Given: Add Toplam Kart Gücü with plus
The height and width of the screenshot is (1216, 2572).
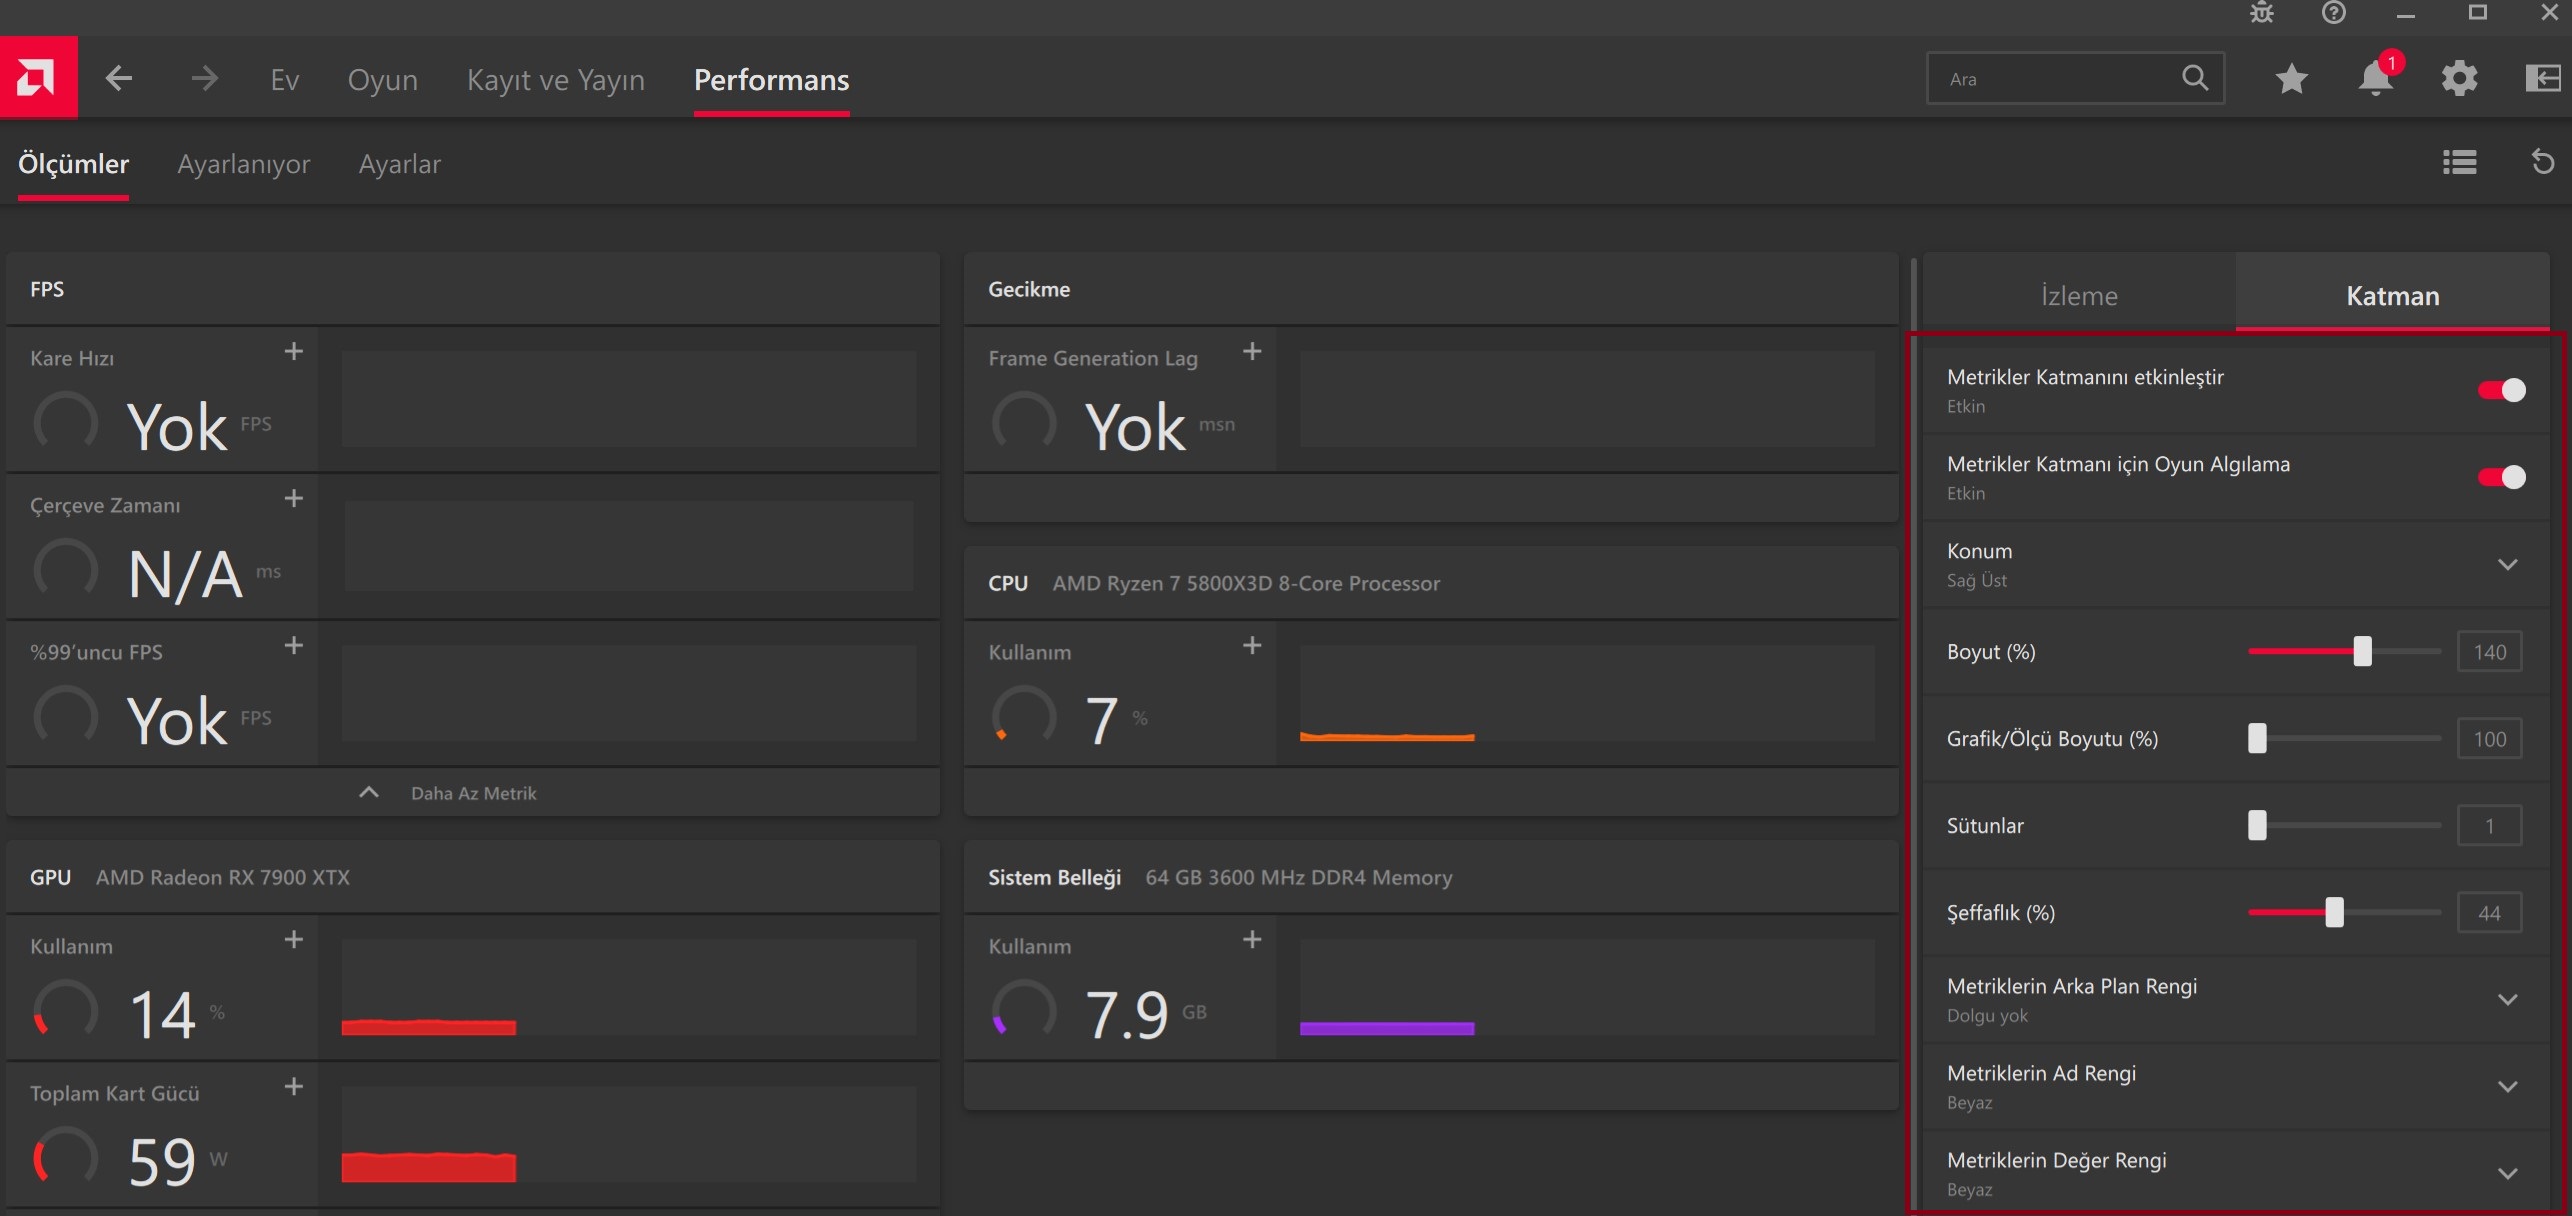Looking at the screenshot, I should pyautogui.click(x=293, y=1086).
